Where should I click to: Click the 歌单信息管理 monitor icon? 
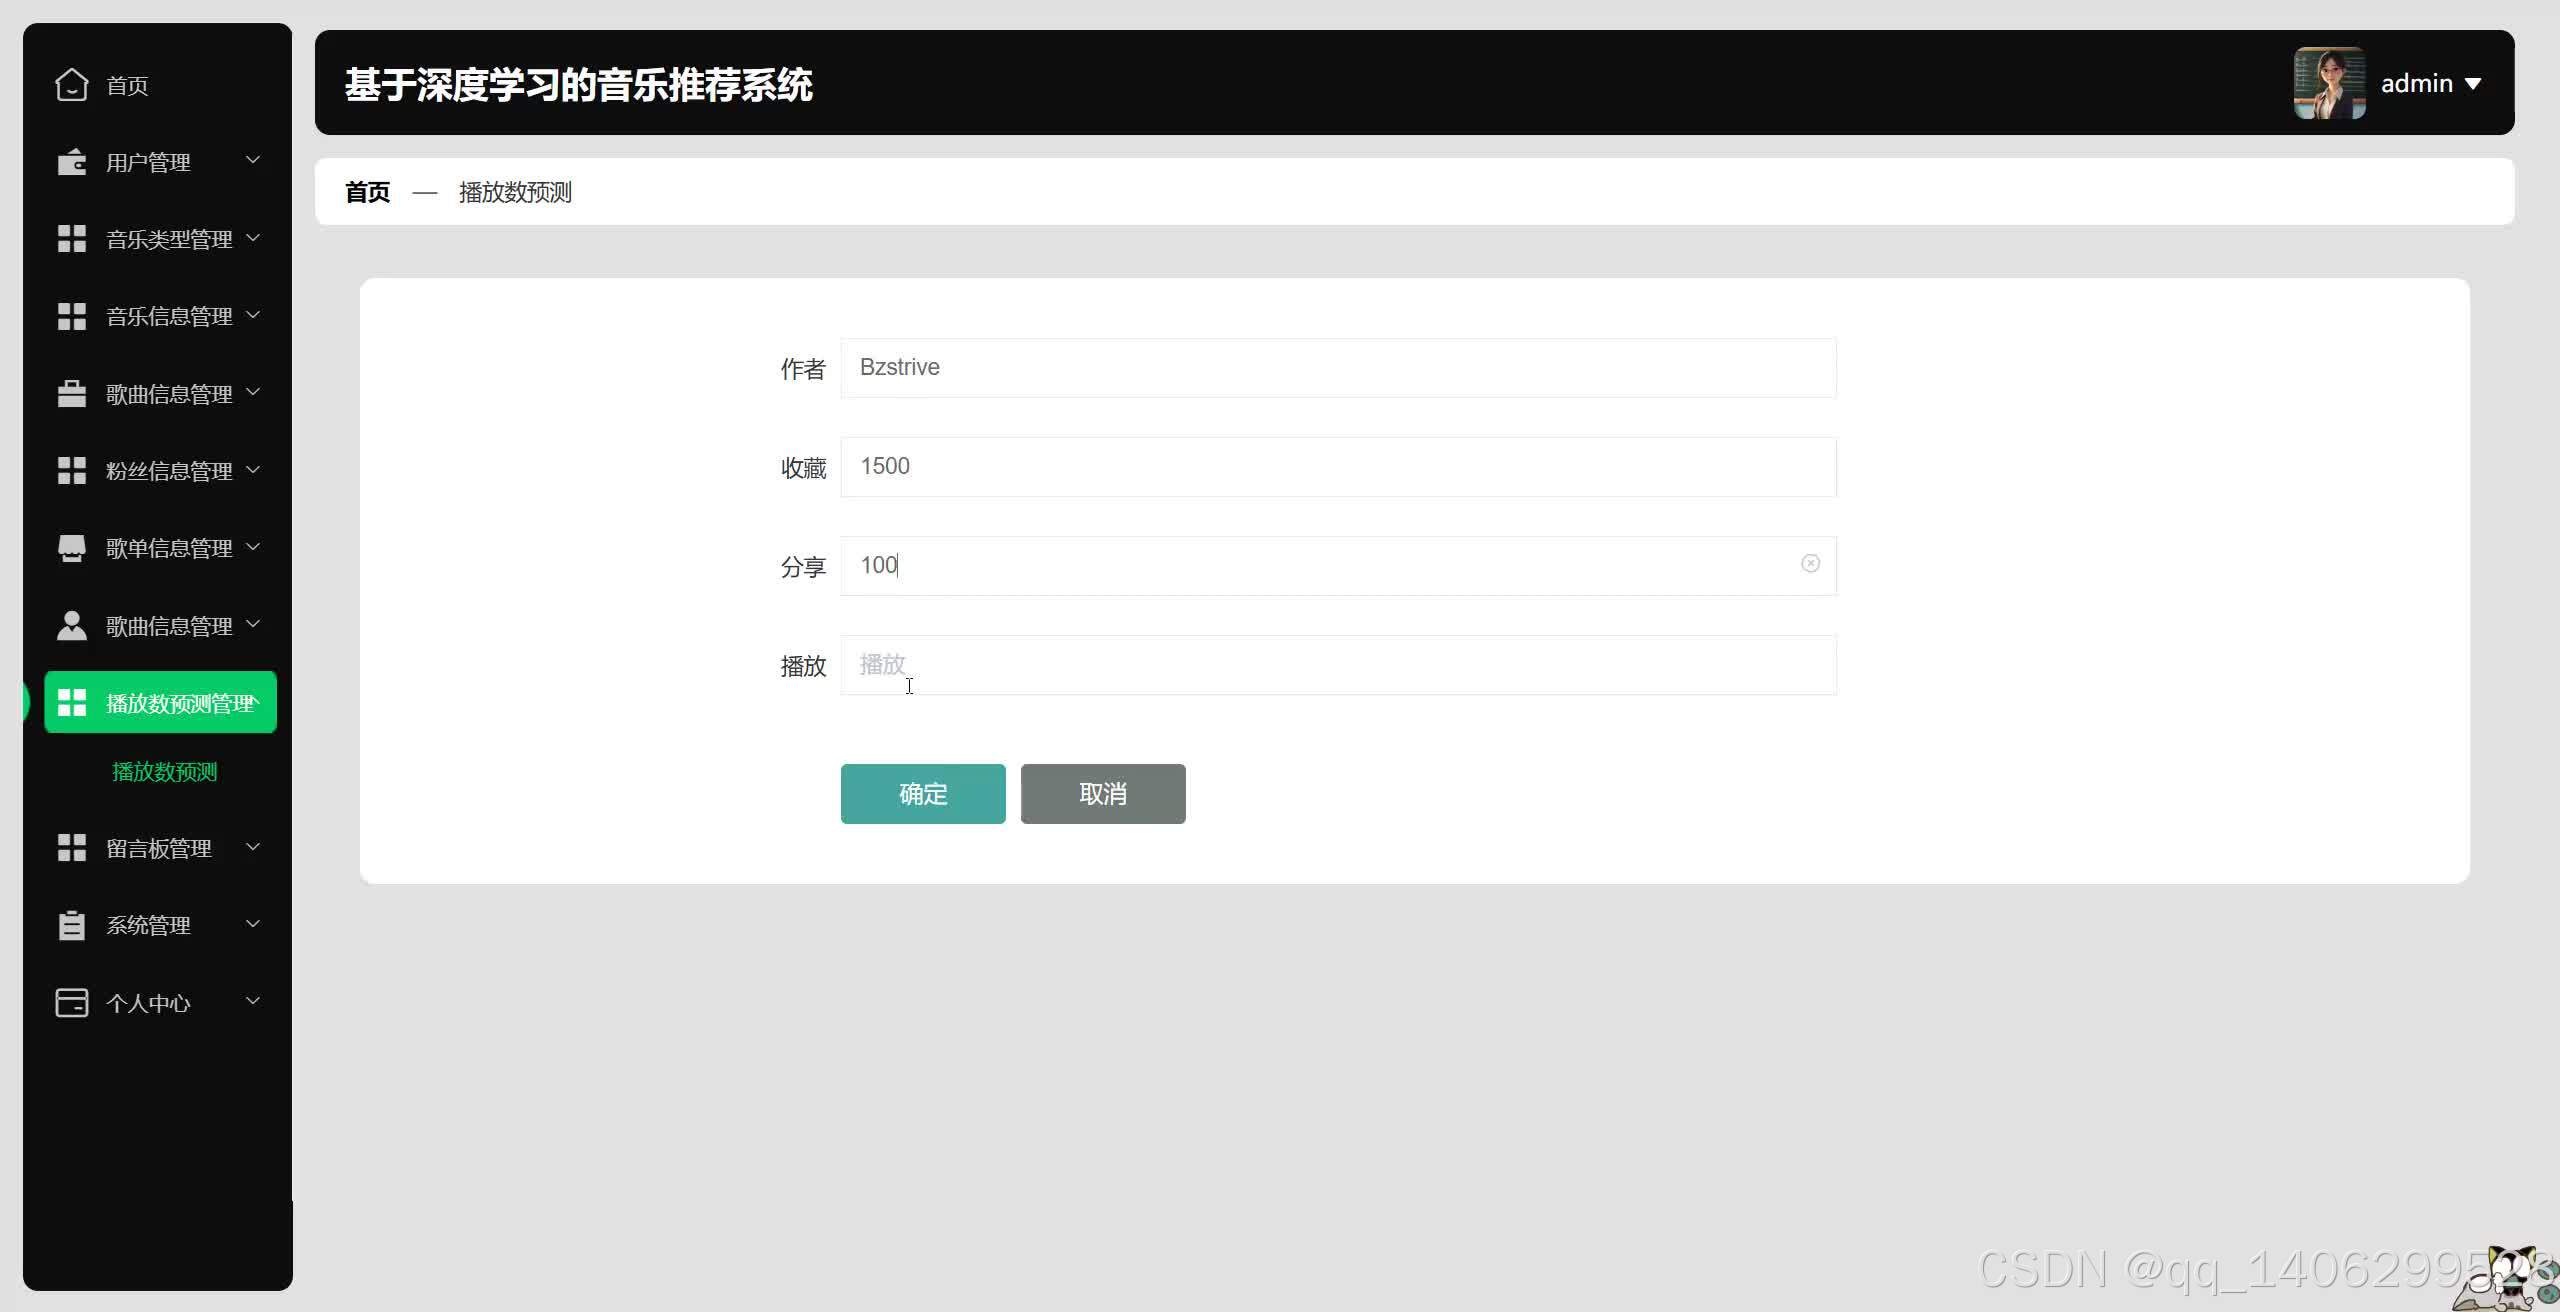click(x=71, y=547)
